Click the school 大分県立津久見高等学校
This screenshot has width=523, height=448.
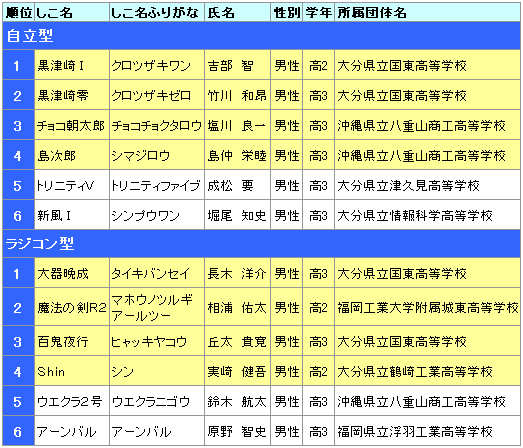pyautogui.click(x=408, y=186)
